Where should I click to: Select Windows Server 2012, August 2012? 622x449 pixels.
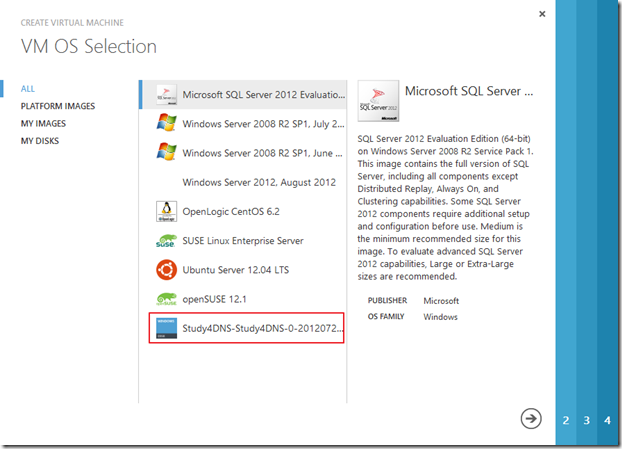tap(243, 182)
